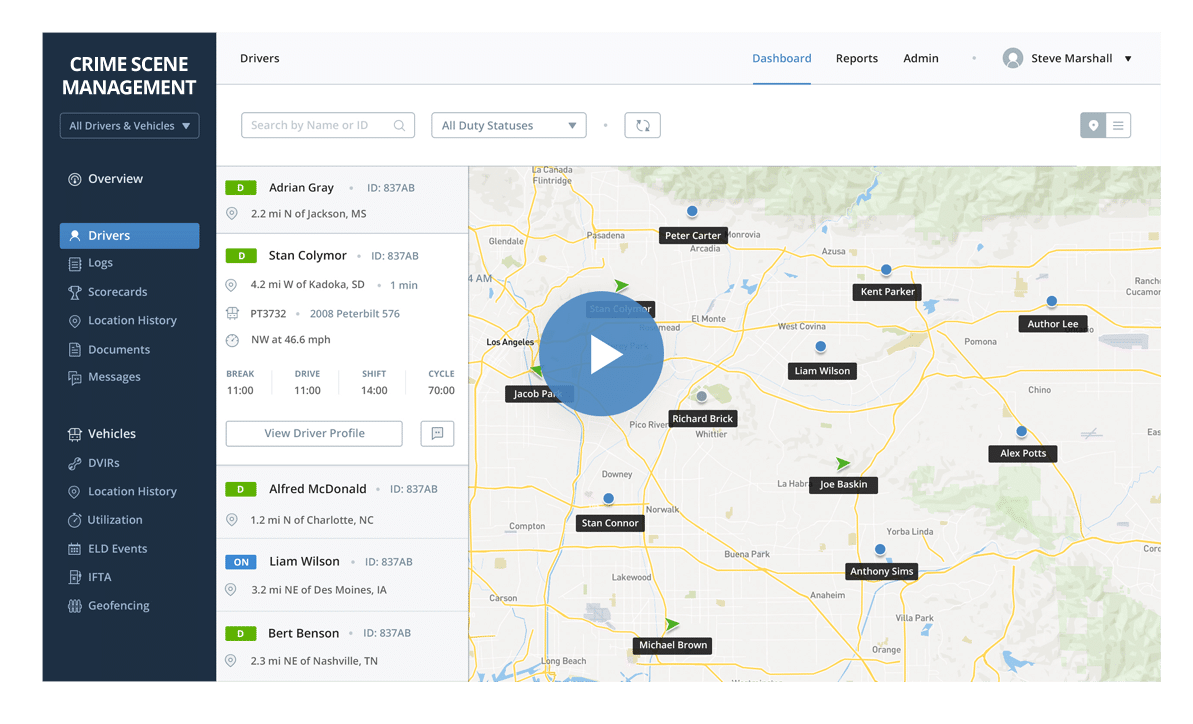Viewport: 1193px width, 724px height.
Task: Select the Peter Carter map marker
Action: coord(692,211)
